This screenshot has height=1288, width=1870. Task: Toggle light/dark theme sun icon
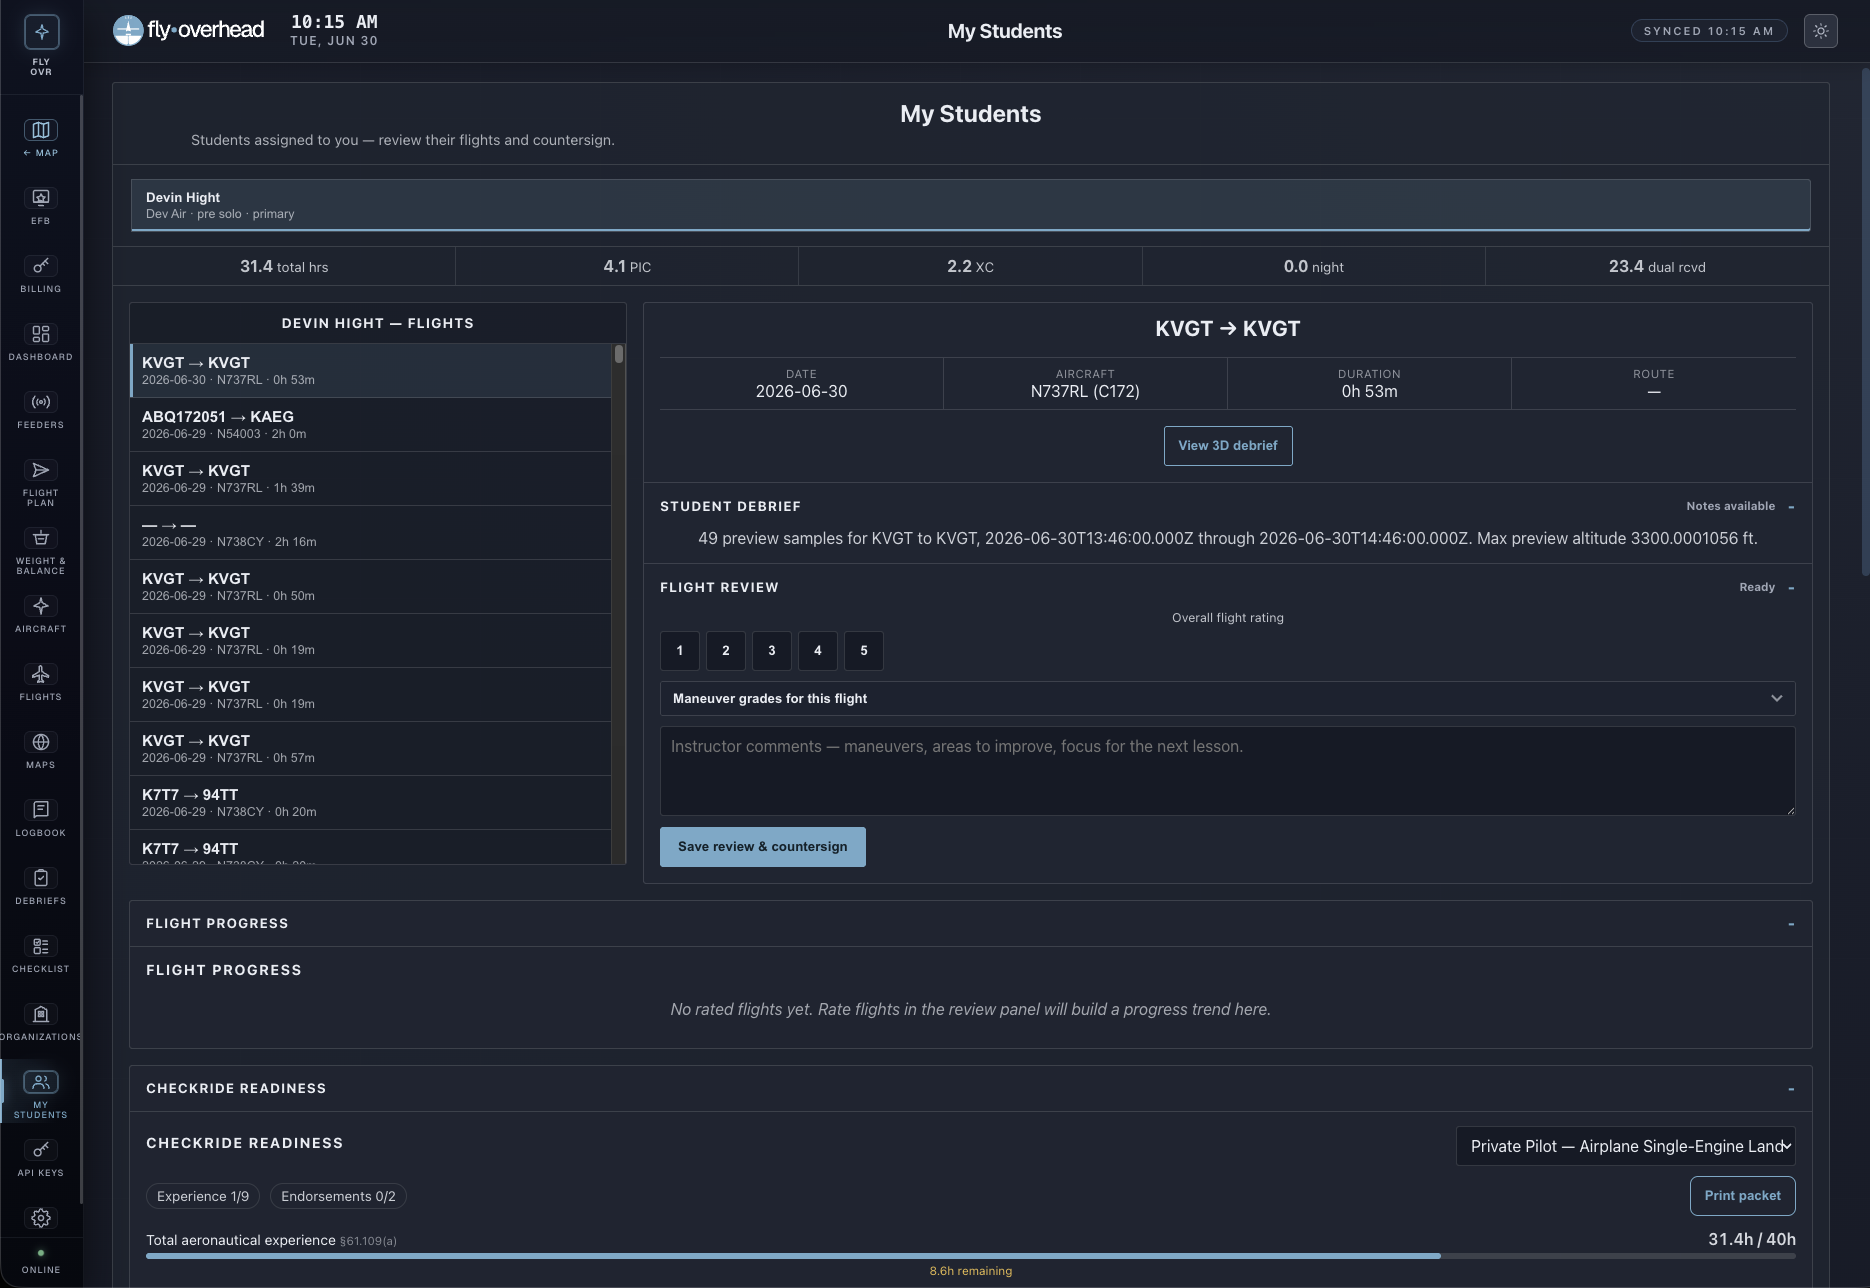[x=1821, y=31]
